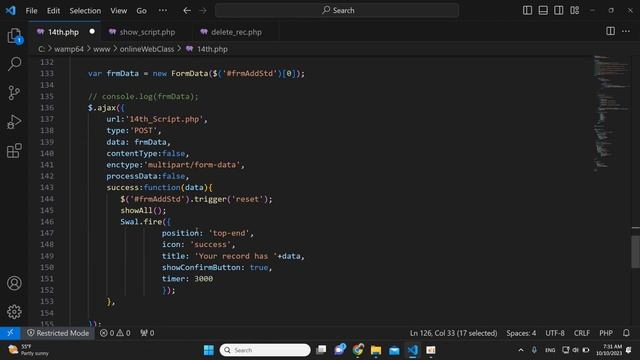Toggle the bottom panel layout icon
This screenshot has height=360, width=640.
click(x=543, y=10)
